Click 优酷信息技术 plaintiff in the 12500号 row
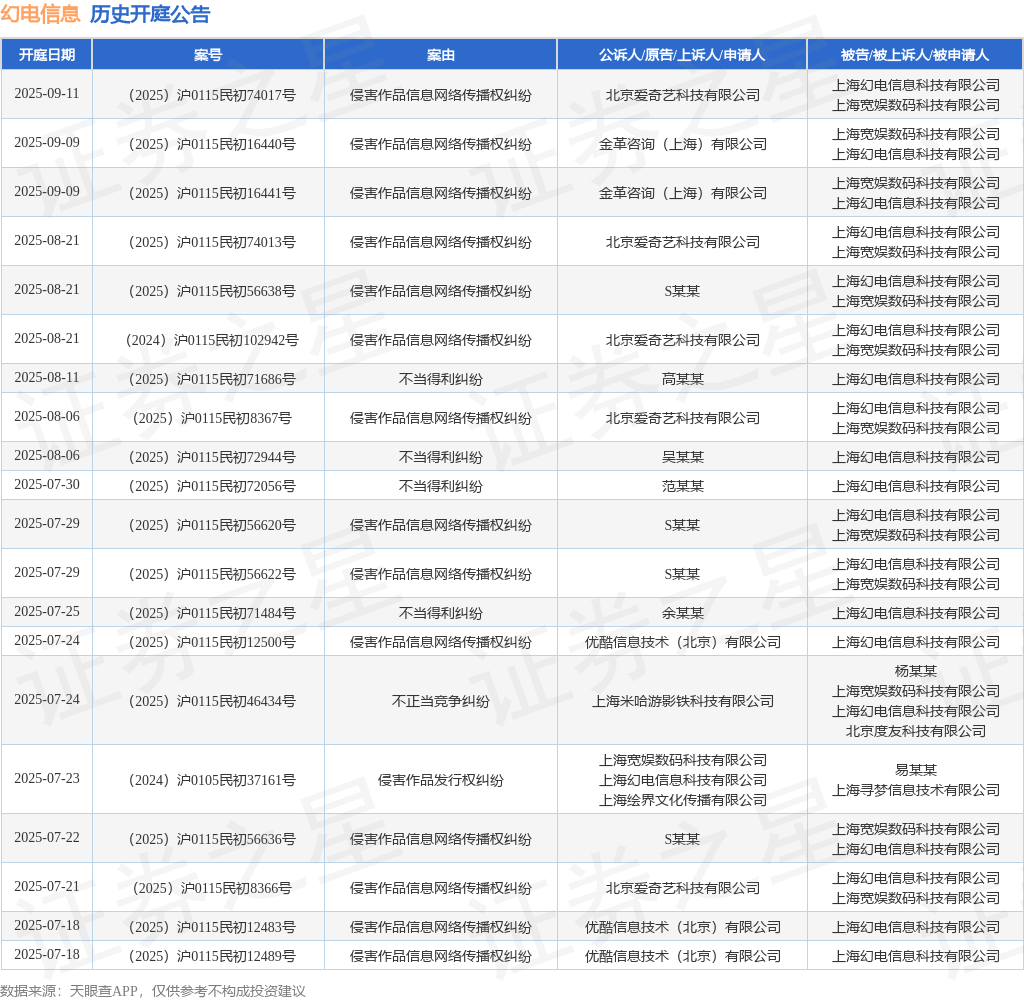1024x1000 pixels. pos(682,642)
